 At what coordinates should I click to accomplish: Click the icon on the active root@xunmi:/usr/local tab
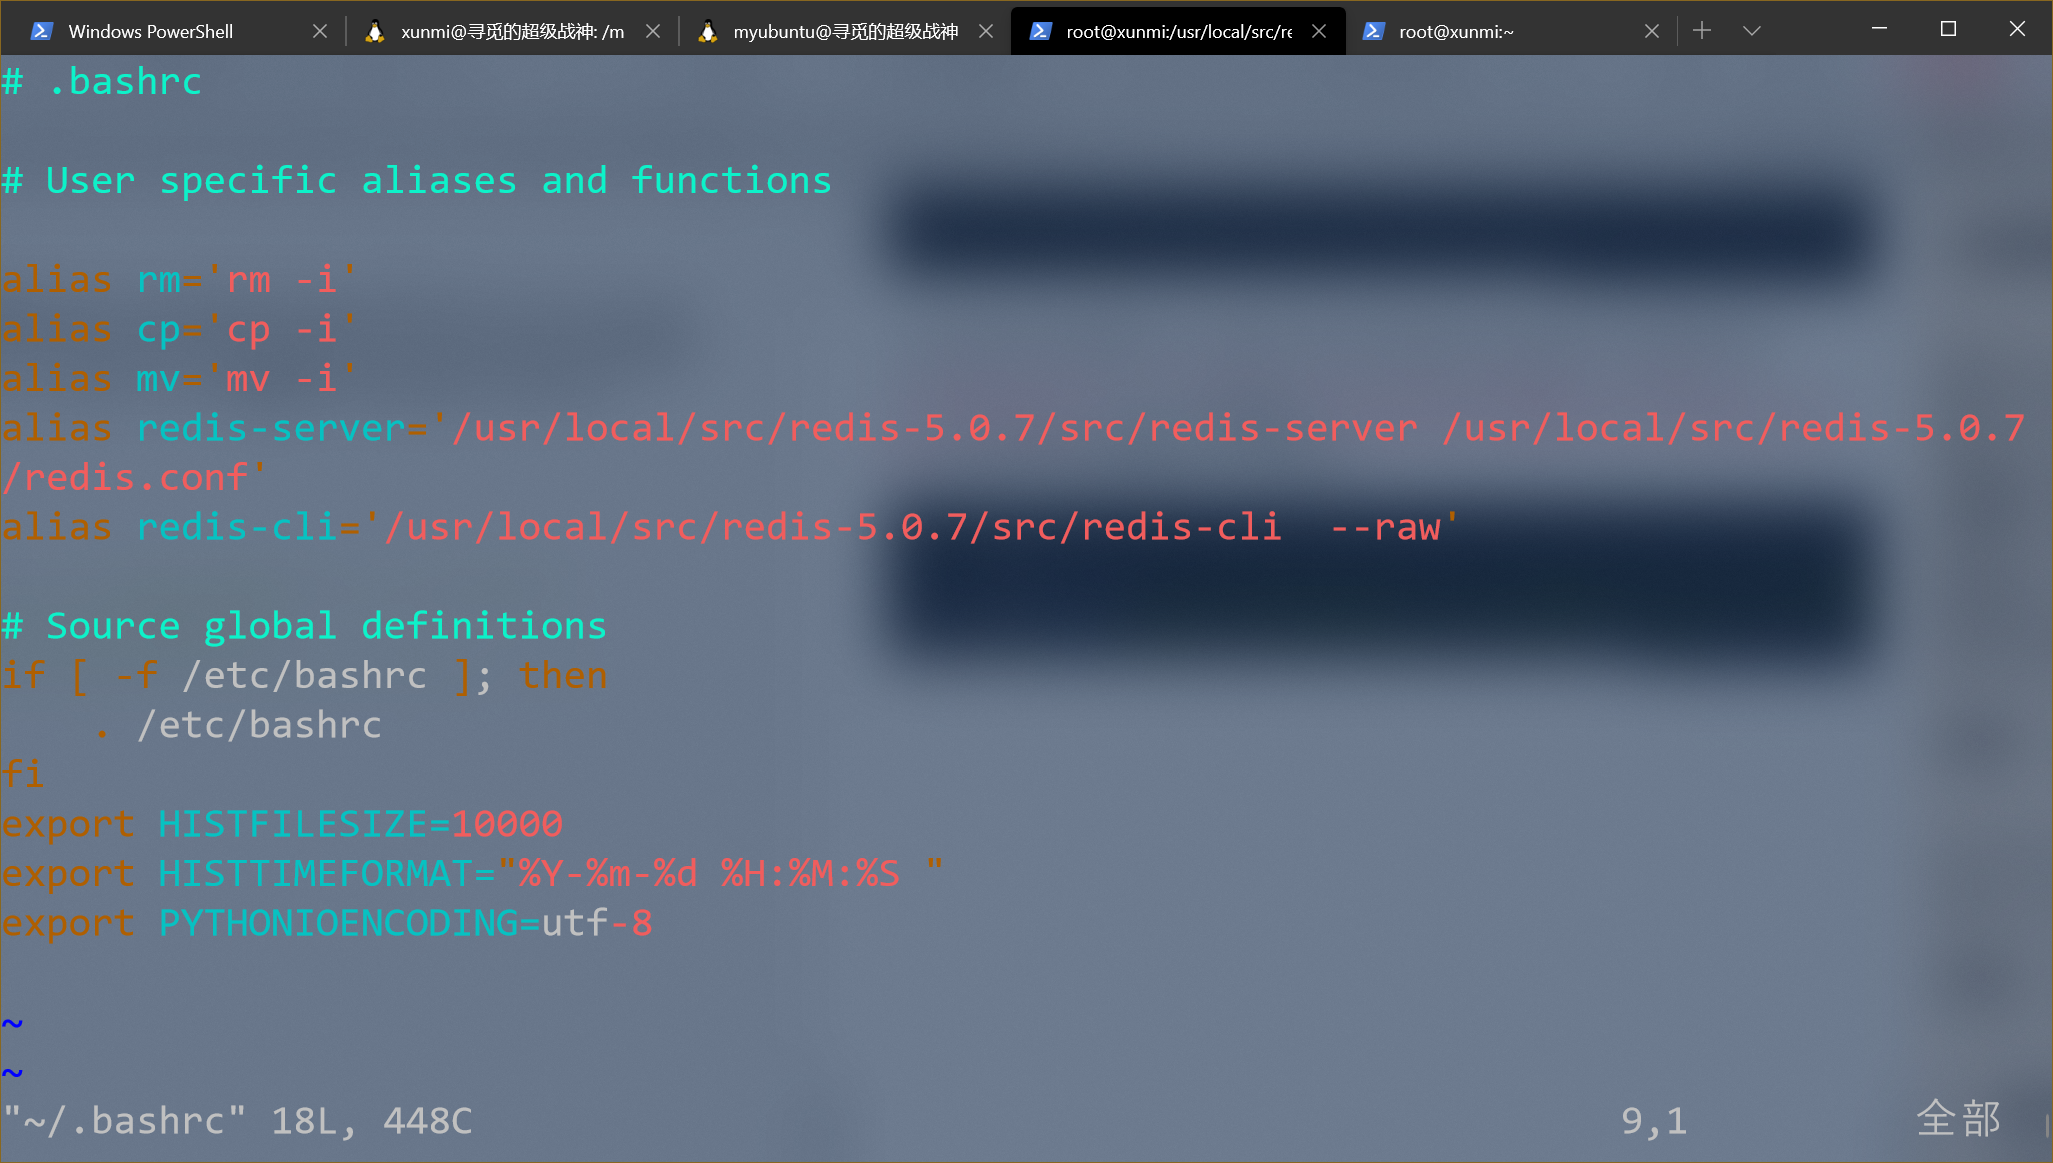point(1040,31)
